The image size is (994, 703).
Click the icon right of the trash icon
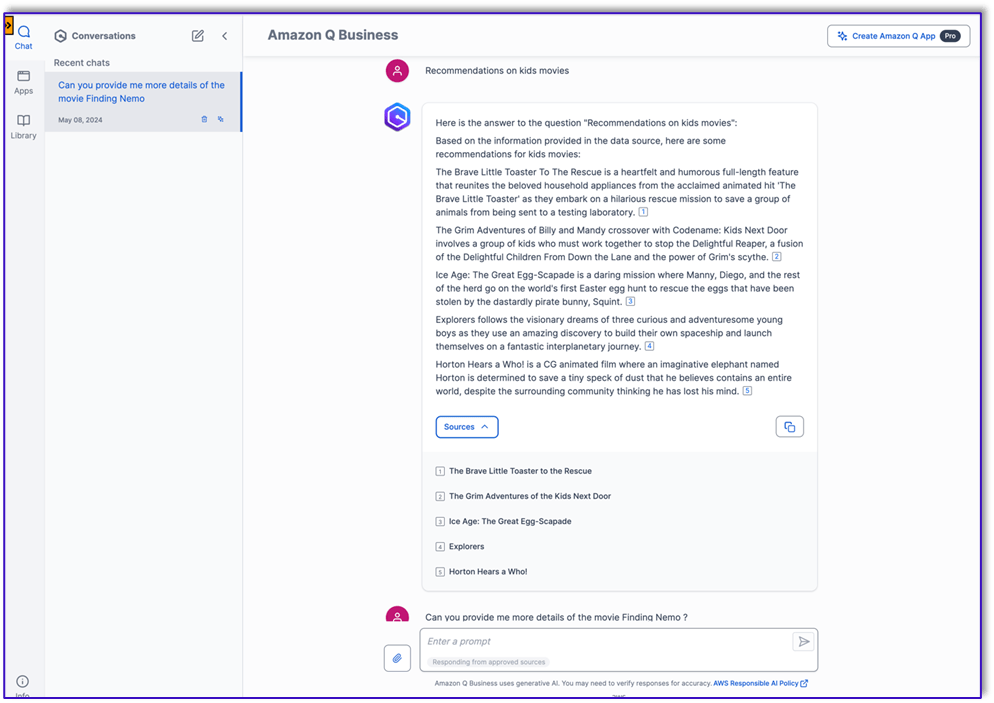coord(221,119)
